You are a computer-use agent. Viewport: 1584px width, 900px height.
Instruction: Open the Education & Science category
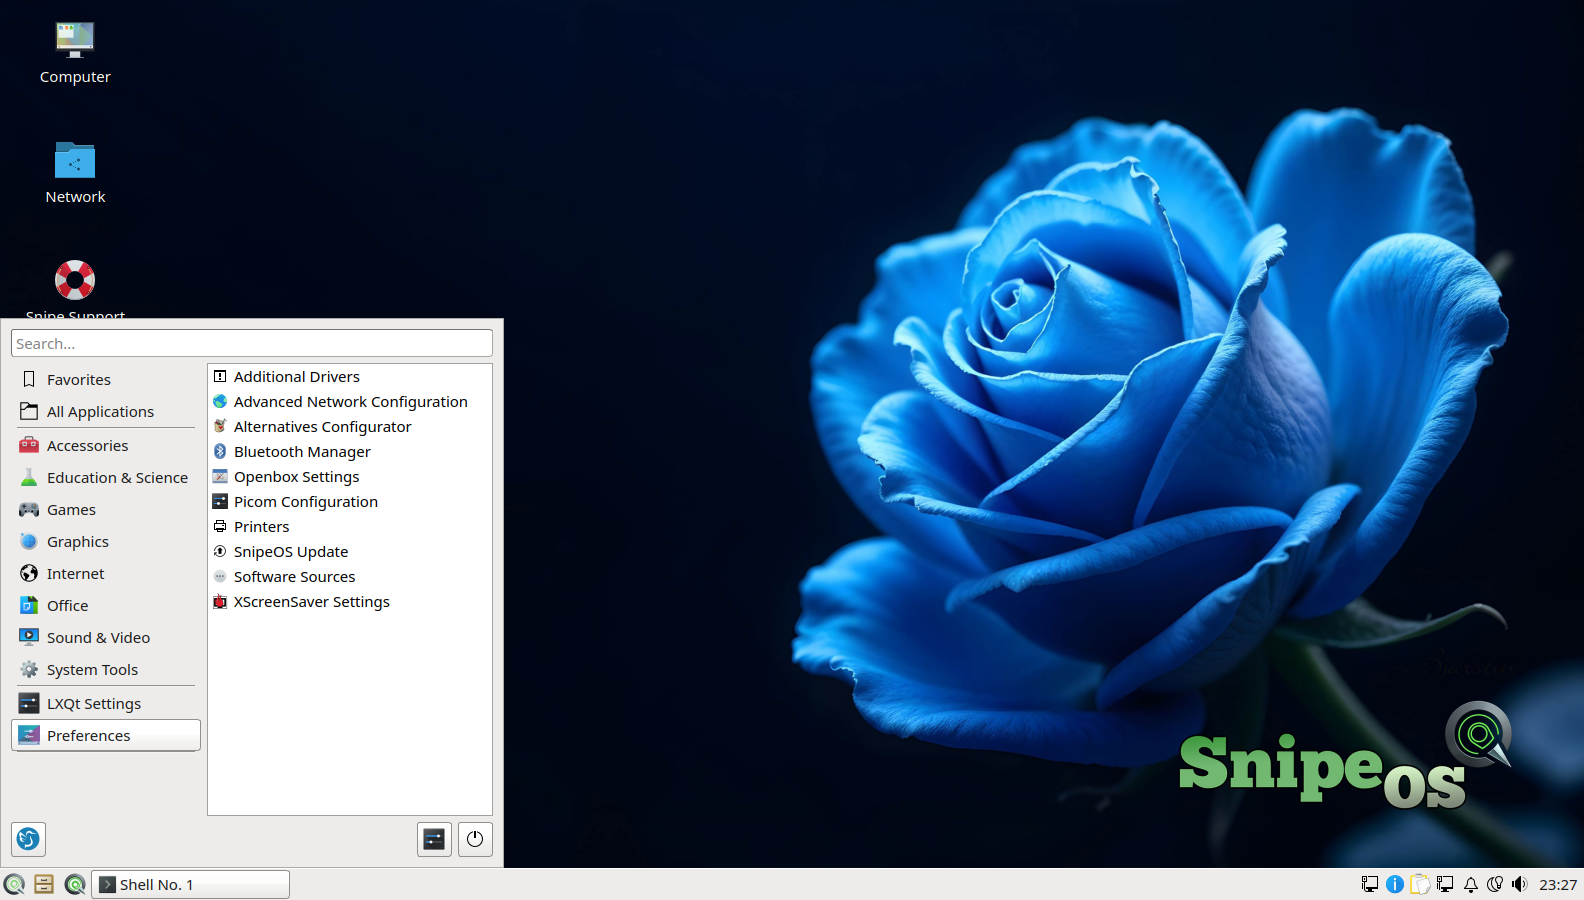coord(106,478)
